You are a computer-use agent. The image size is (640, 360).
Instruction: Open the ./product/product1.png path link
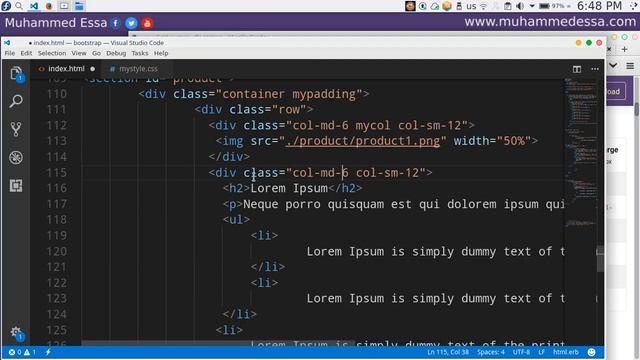362,141
